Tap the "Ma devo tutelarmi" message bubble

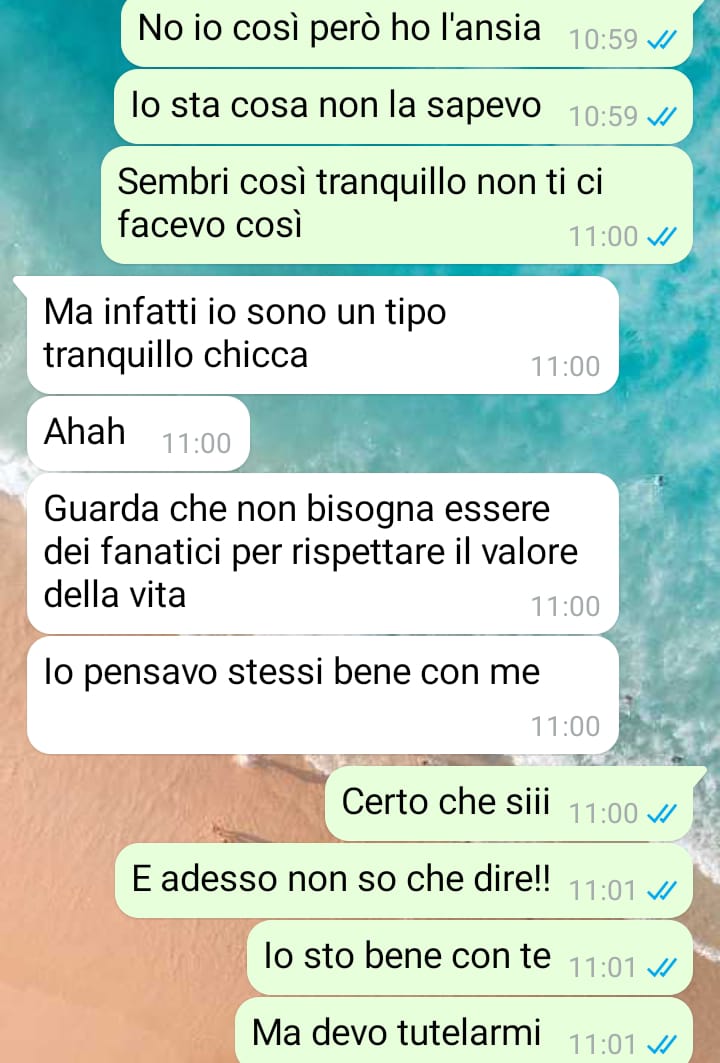tap(464, 1030)
